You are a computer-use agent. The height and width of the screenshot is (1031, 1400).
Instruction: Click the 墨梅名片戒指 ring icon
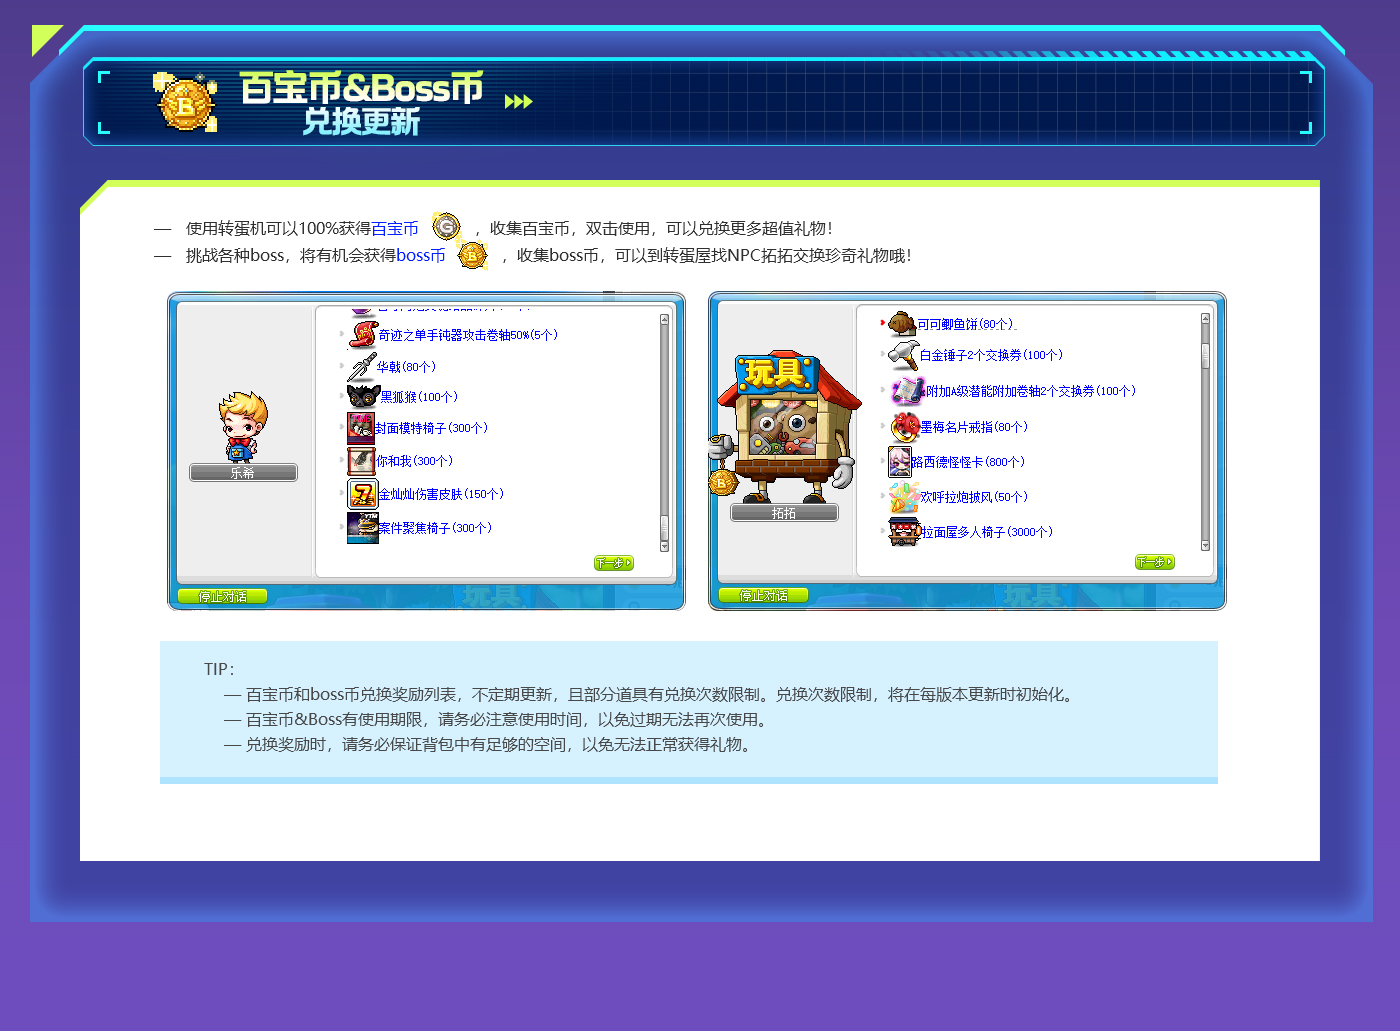coord(905,427)
